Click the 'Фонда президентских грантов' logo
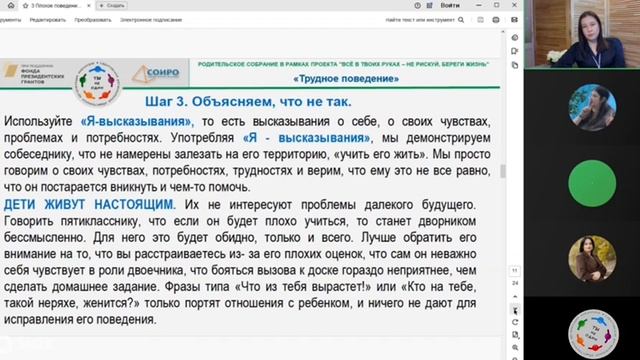This screenshot has height=360, width=640. pyautogui.click(x=34, y=73)
